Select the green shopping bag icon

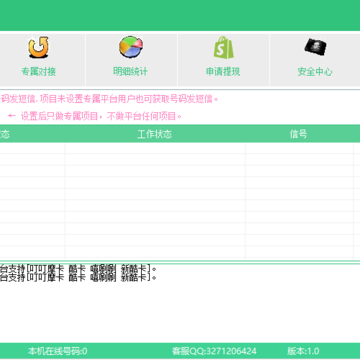(223, 47)
